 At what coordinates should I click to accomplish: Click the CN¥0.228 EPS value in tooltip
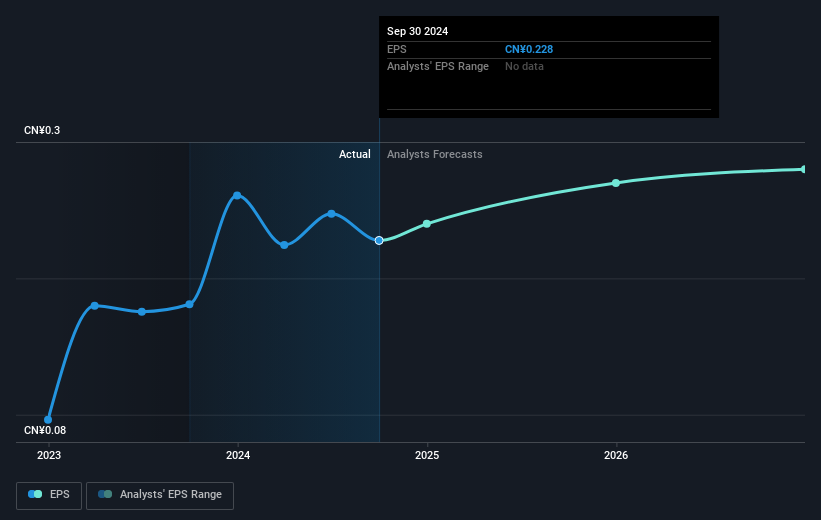pyautogui.click(x=529, y=49)
